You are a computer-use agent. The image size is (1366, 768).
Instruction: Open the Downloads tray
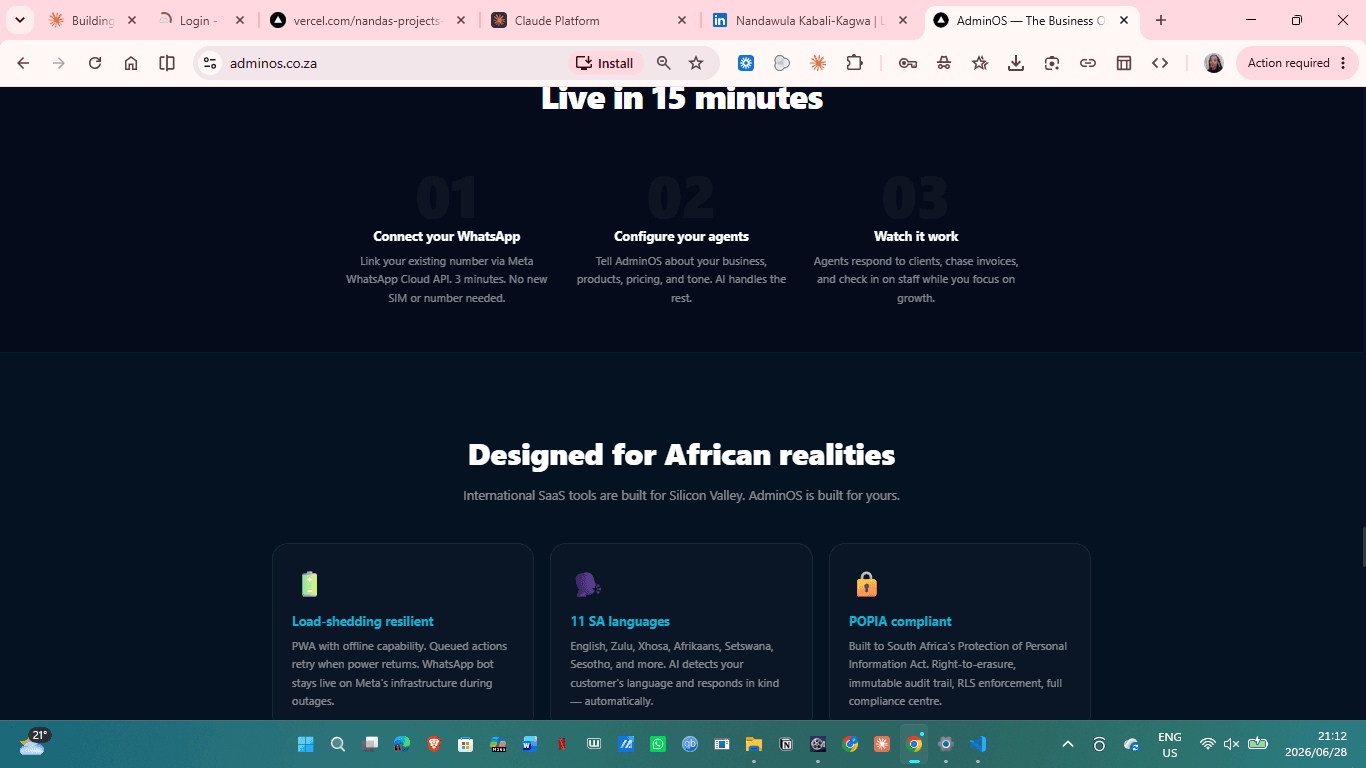pyautogui.click(x=1016, y=63)
